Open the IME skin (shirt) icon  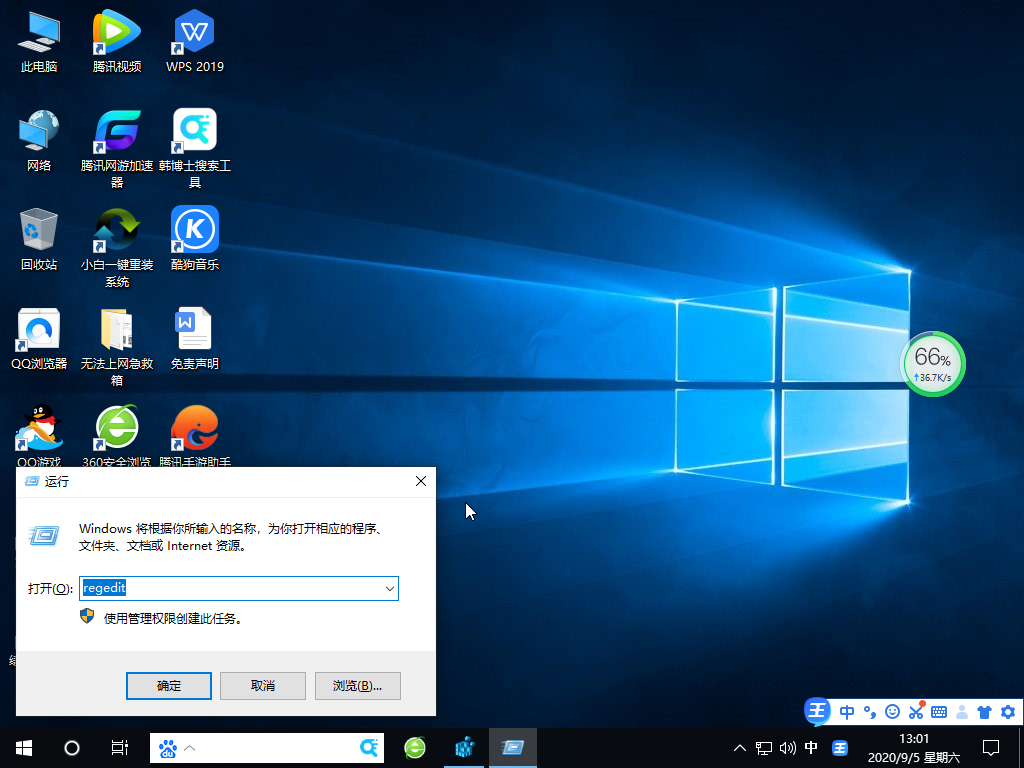(x=986, y=711)
